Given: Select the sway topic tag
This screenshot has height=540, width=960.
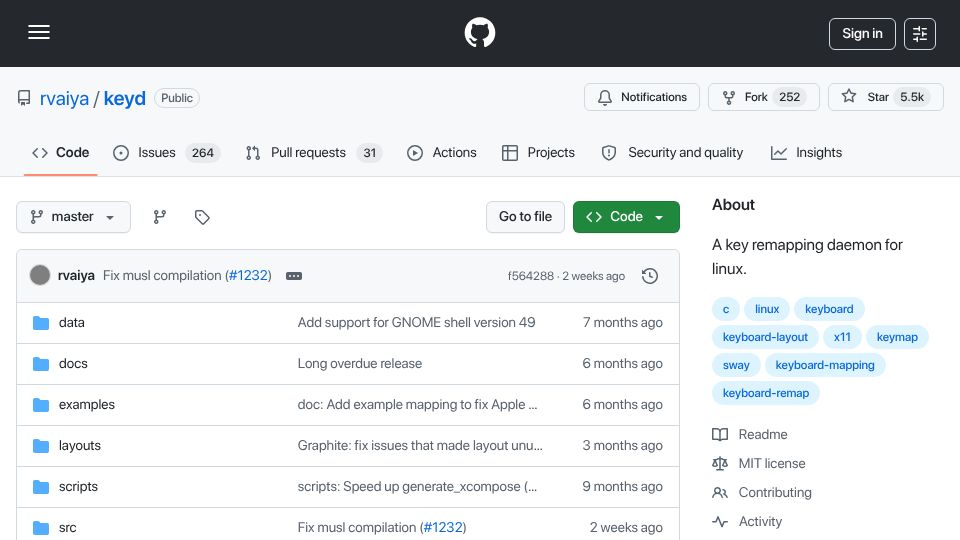Looking at the screenshot, I should coord(736,366).
